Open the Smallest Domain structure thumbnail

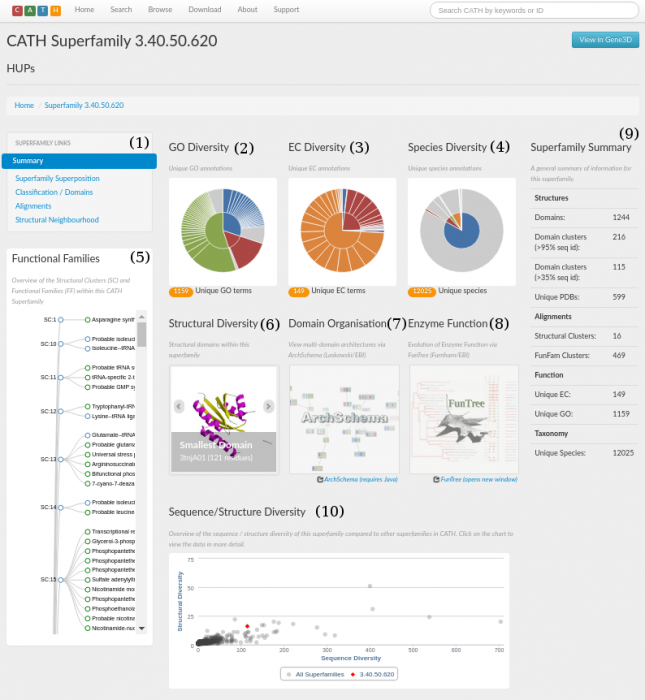pyautogui.click(x=224, y=419)
